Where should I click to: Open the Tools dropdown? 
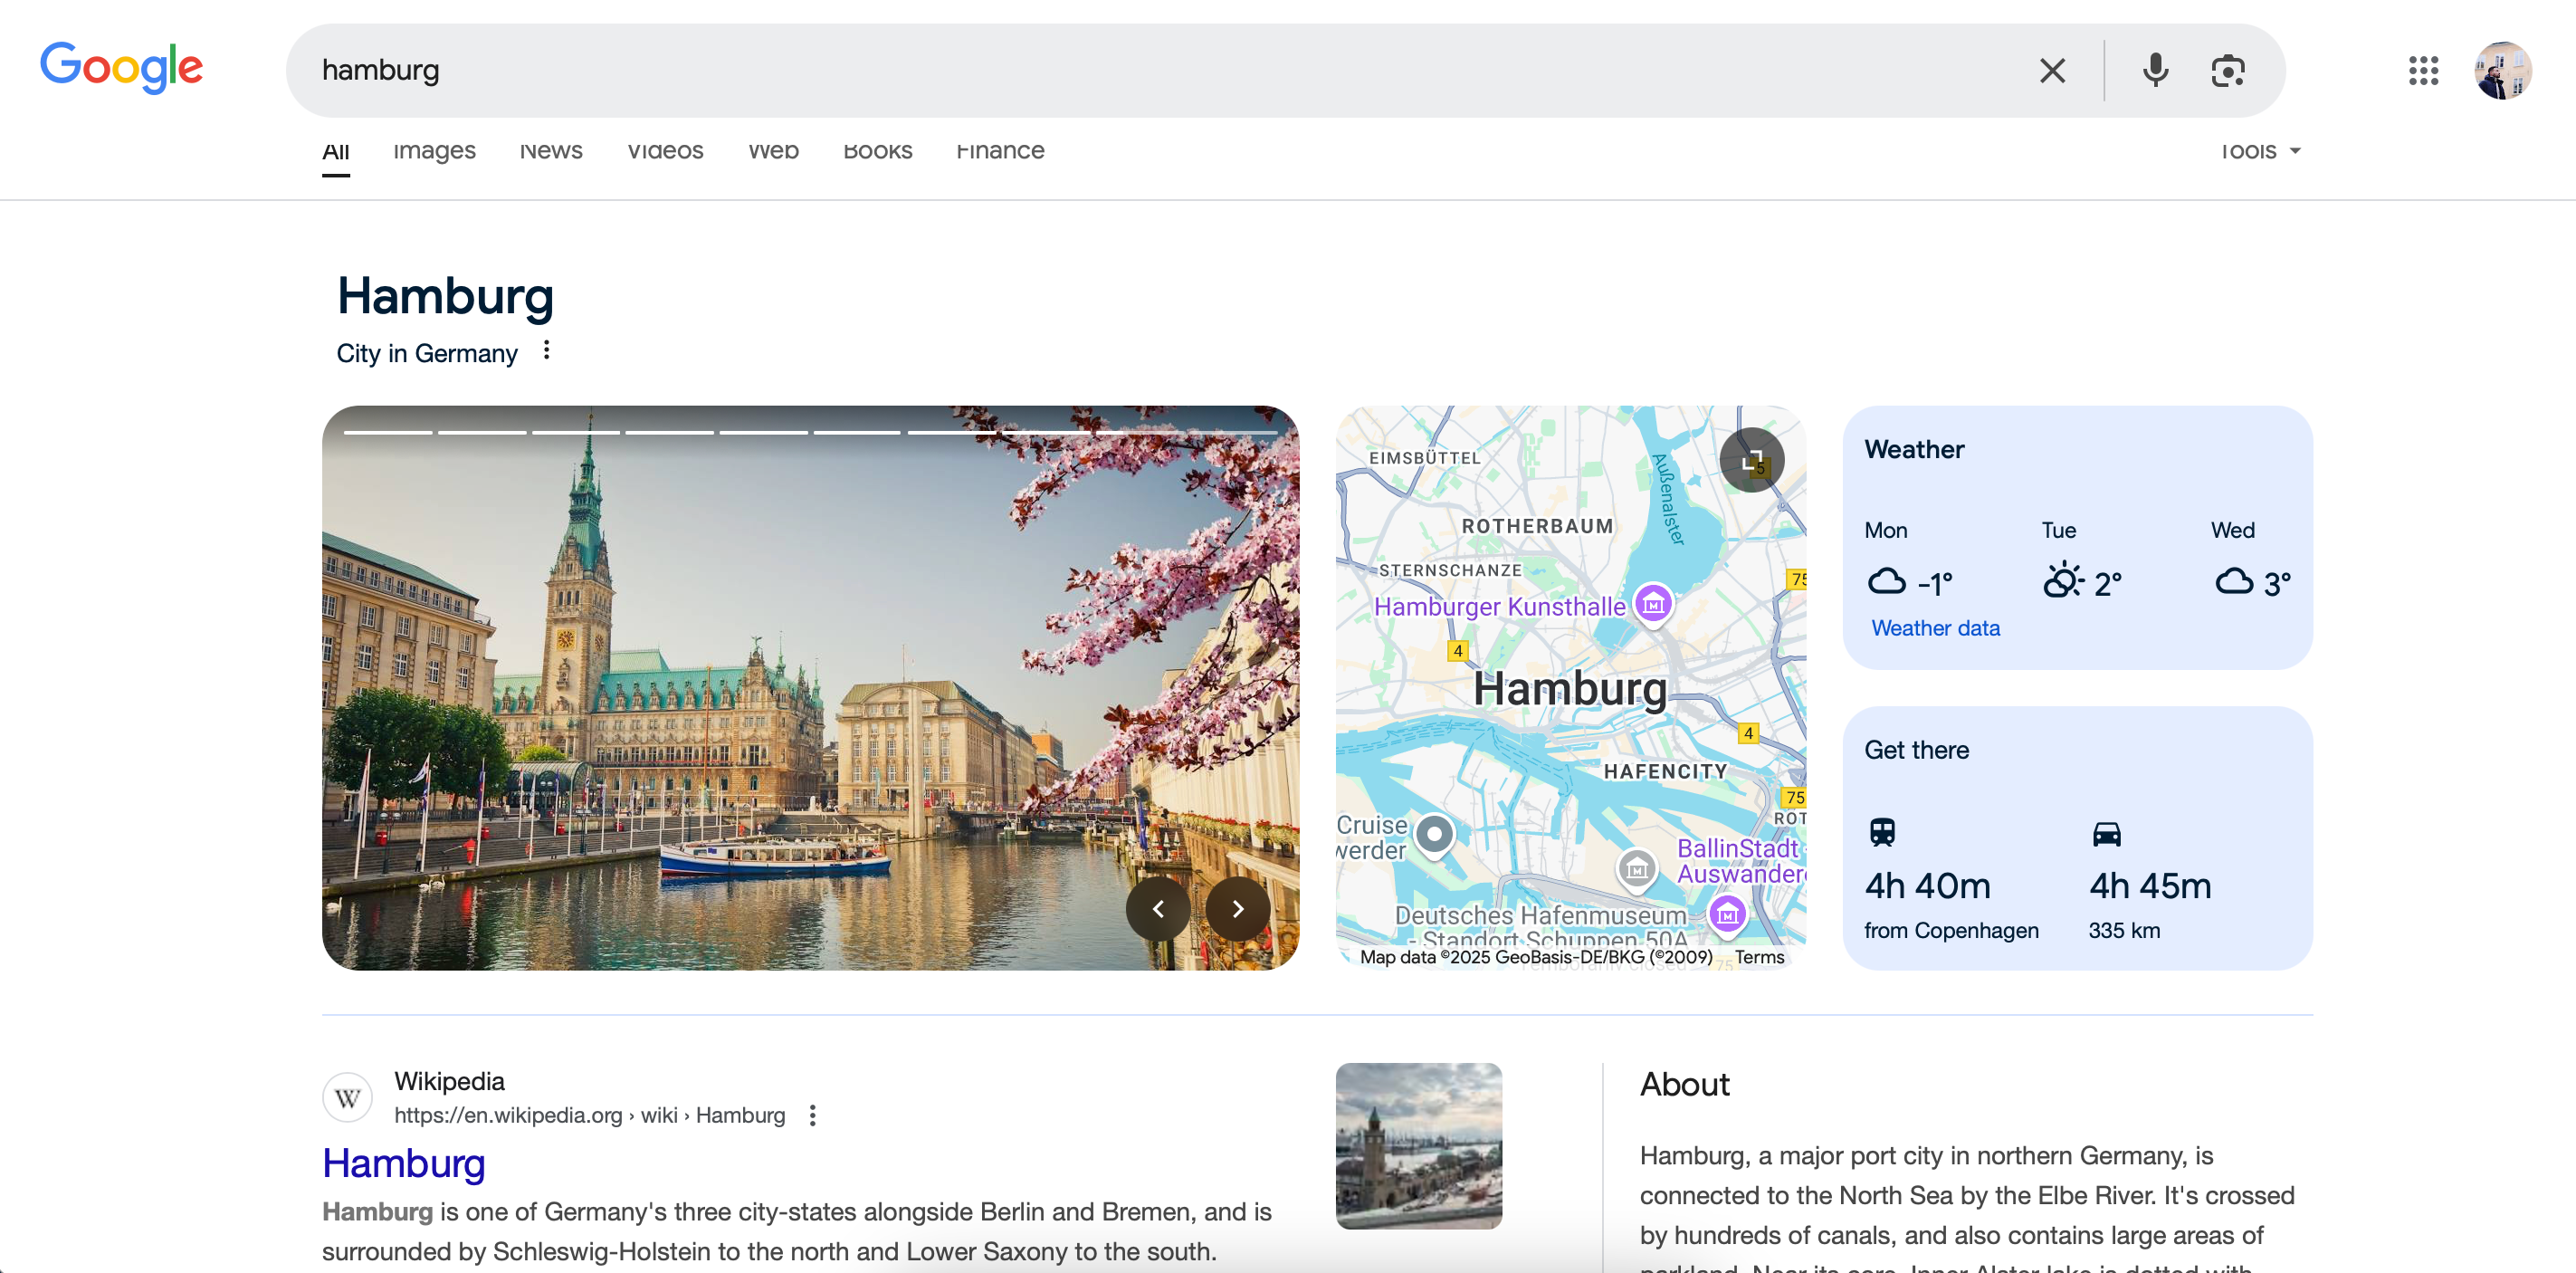2259,151
